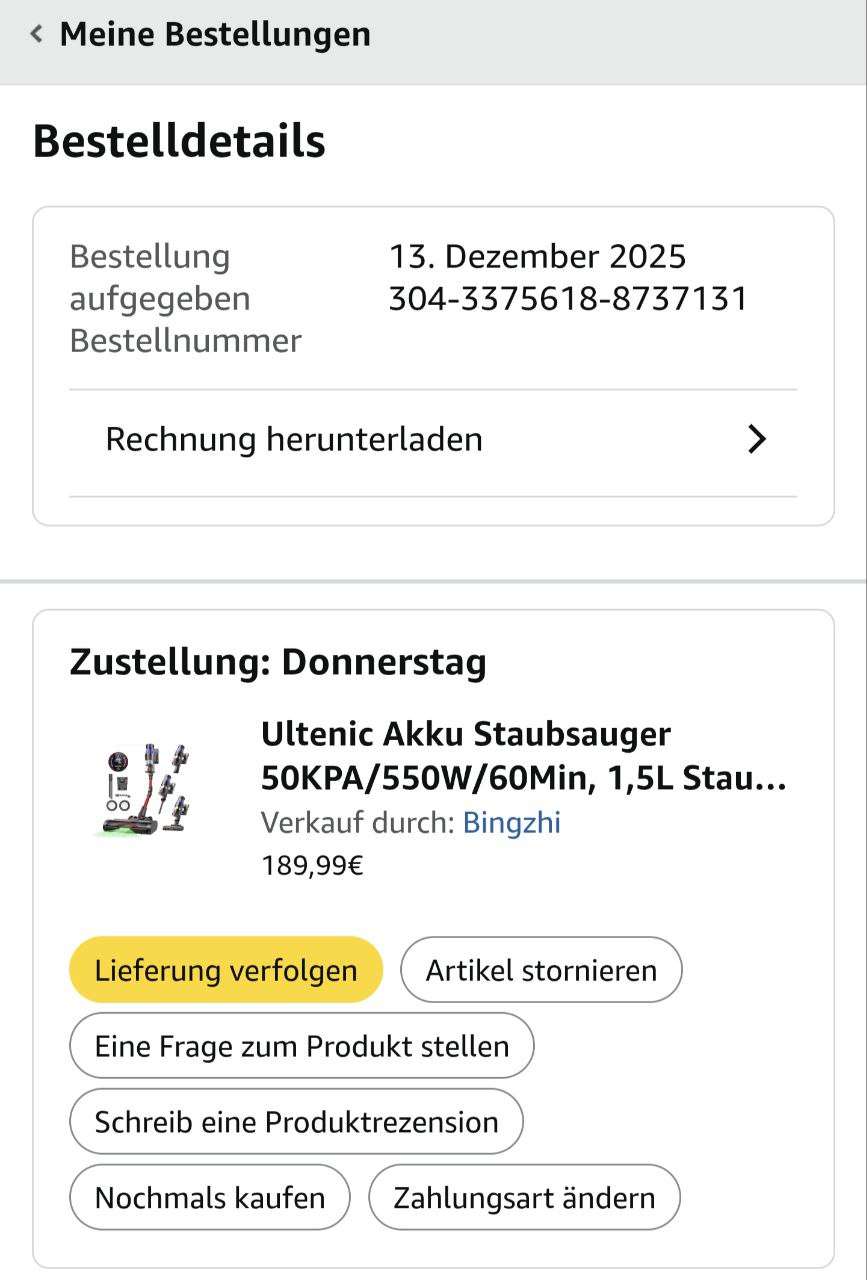The image size is (867, 1280).
Task: Open the Rechnung herunterladen row
Action: click(x=433, y=440)
